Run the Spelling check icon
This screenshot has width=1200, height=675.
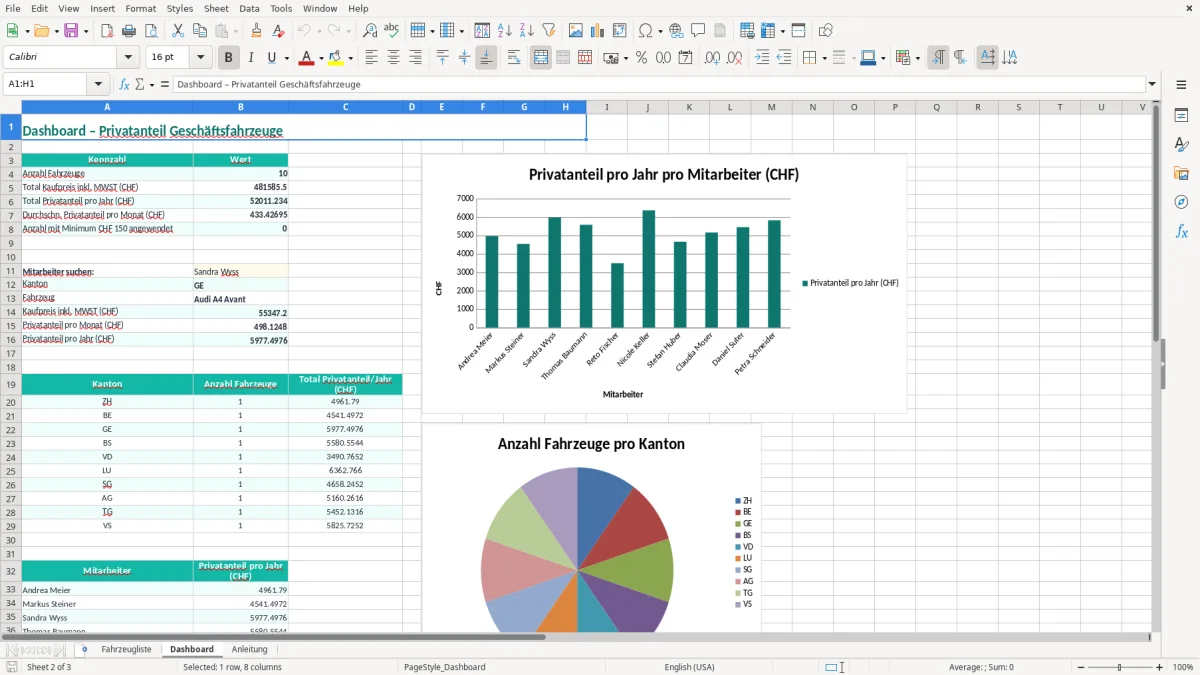pyautogui.click(x=392, y=31)
